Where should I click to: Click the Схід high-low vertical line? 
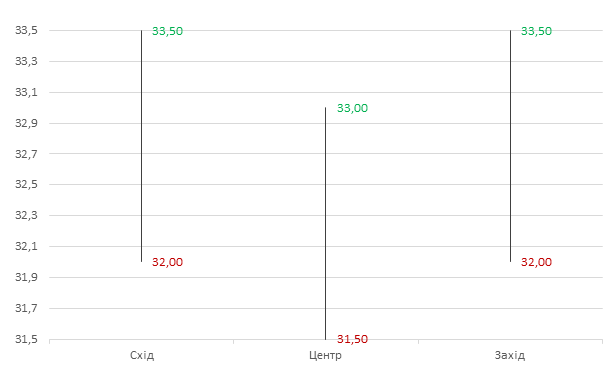[x=141, y=146]
